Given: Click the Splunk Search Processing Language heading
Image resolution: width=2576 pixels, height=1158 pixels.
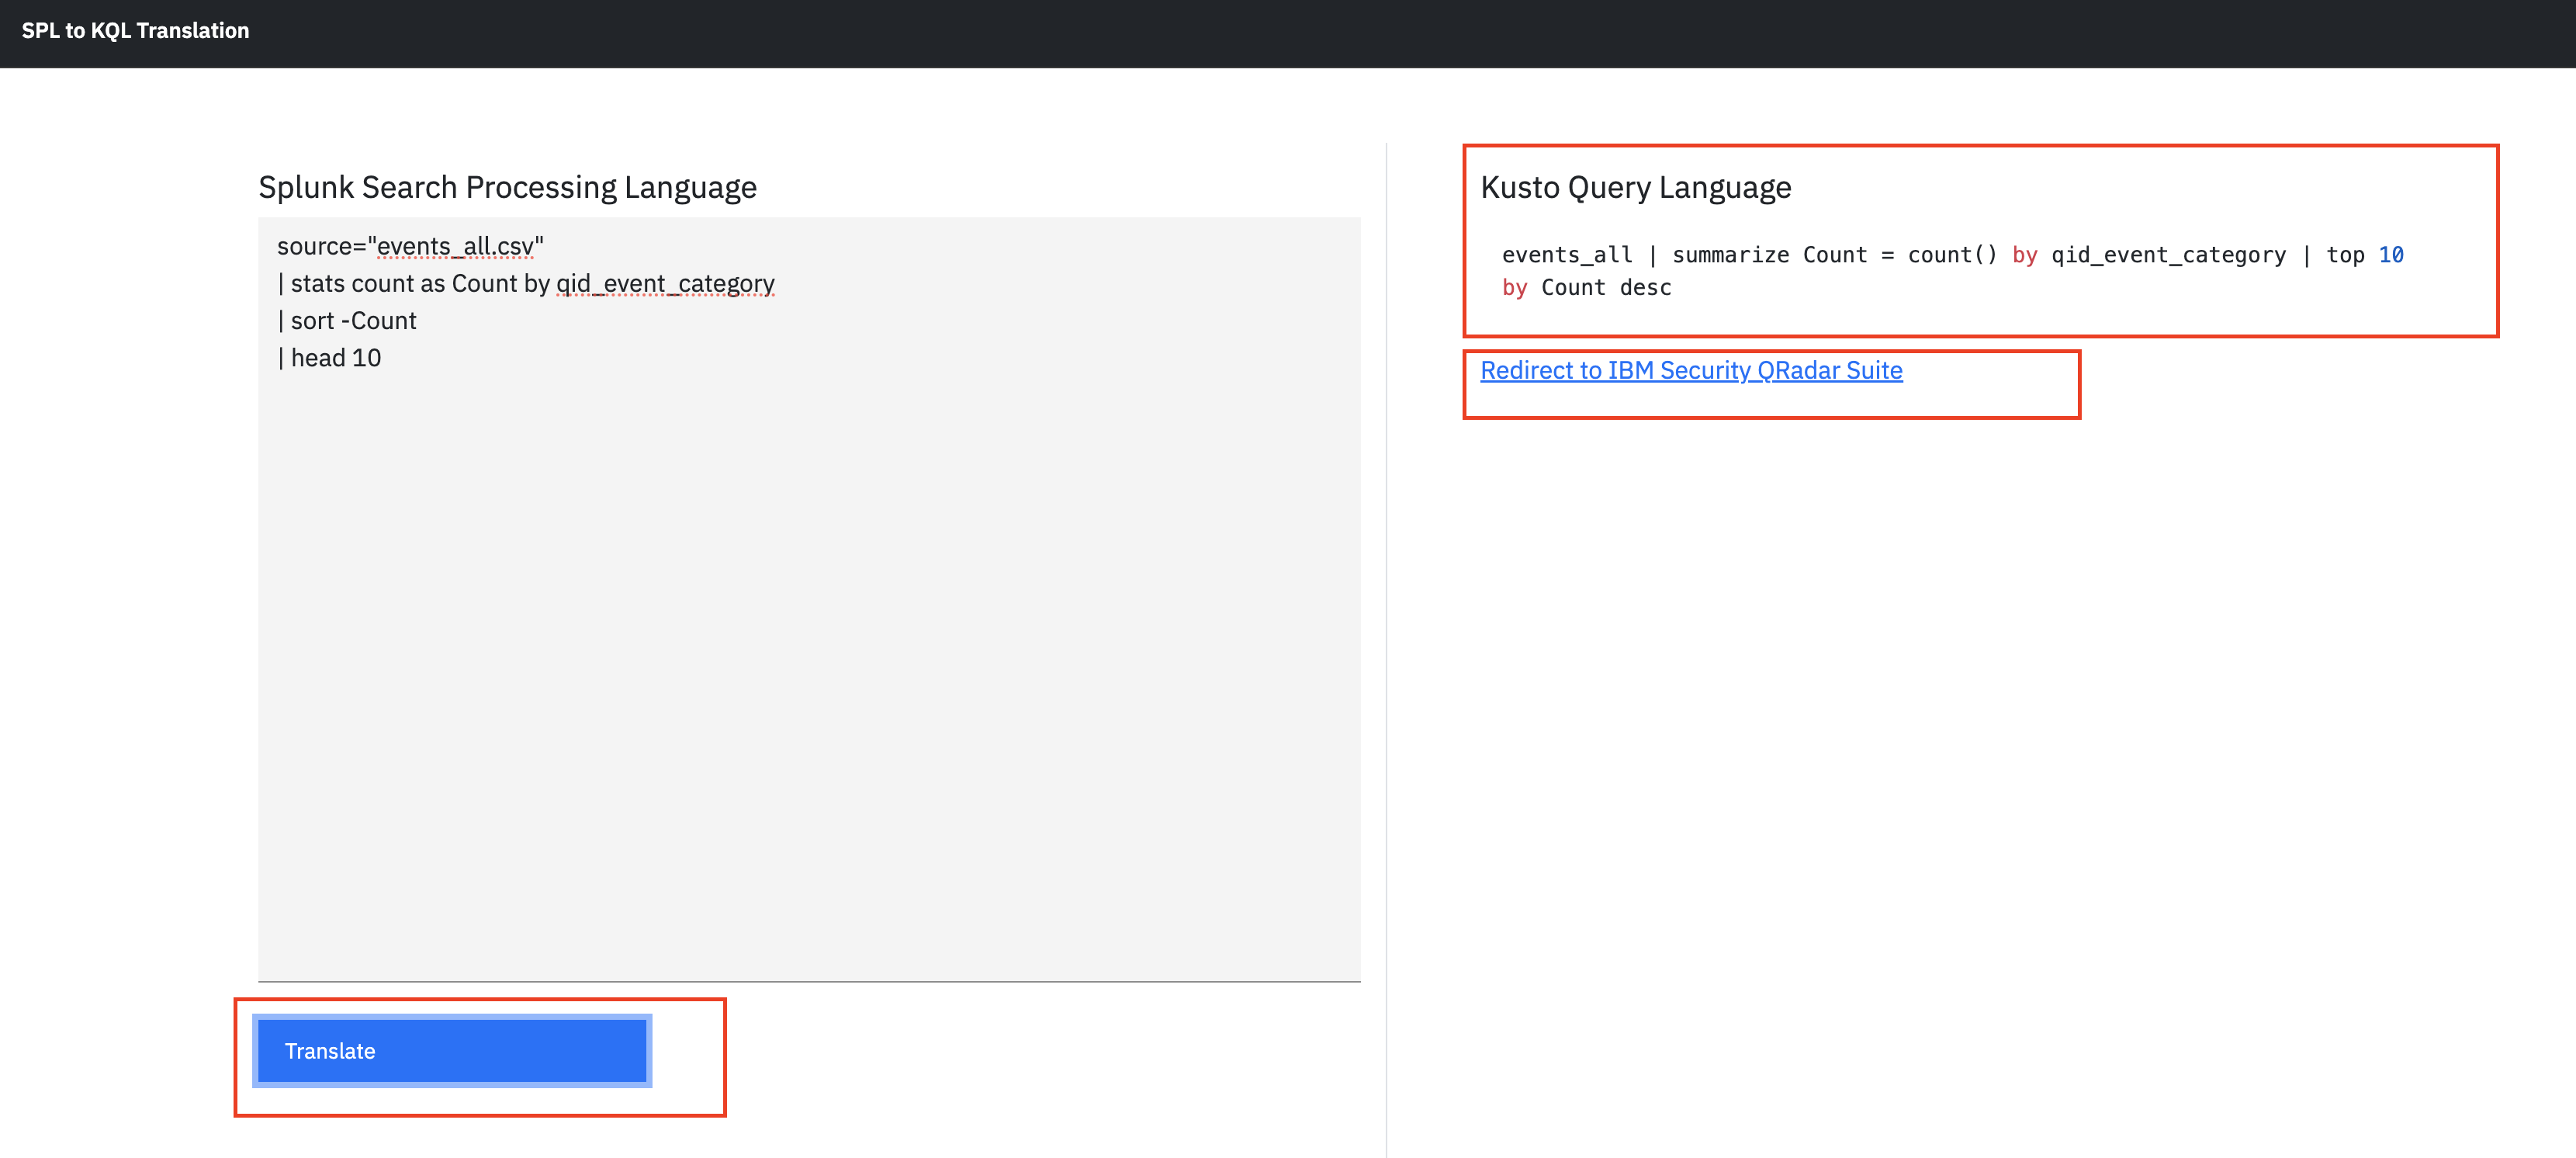Looking at the screenshot, I should pyautogui.click(x=507, y=187).
